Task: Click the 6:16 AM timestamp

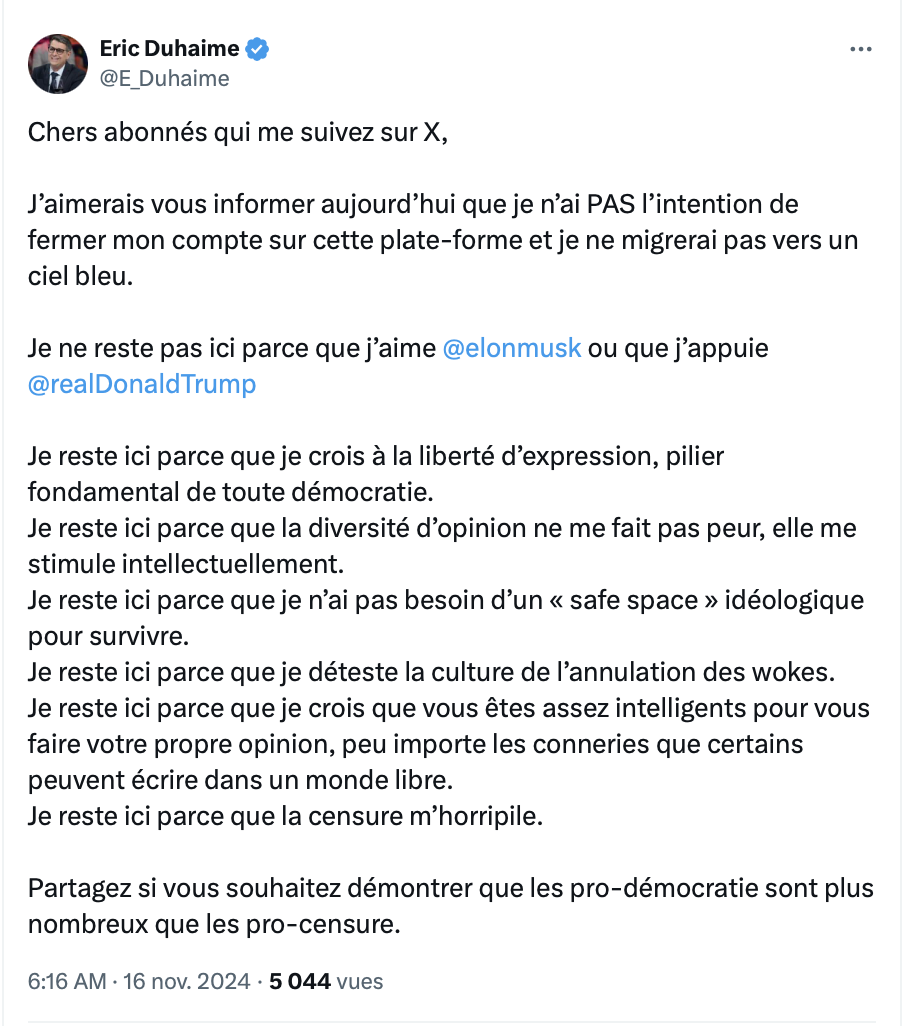Action: point(67,981)
